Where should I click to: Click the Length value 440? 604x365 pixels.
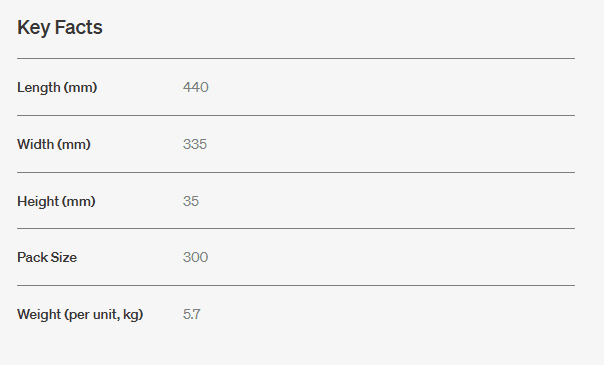[196, 87]
